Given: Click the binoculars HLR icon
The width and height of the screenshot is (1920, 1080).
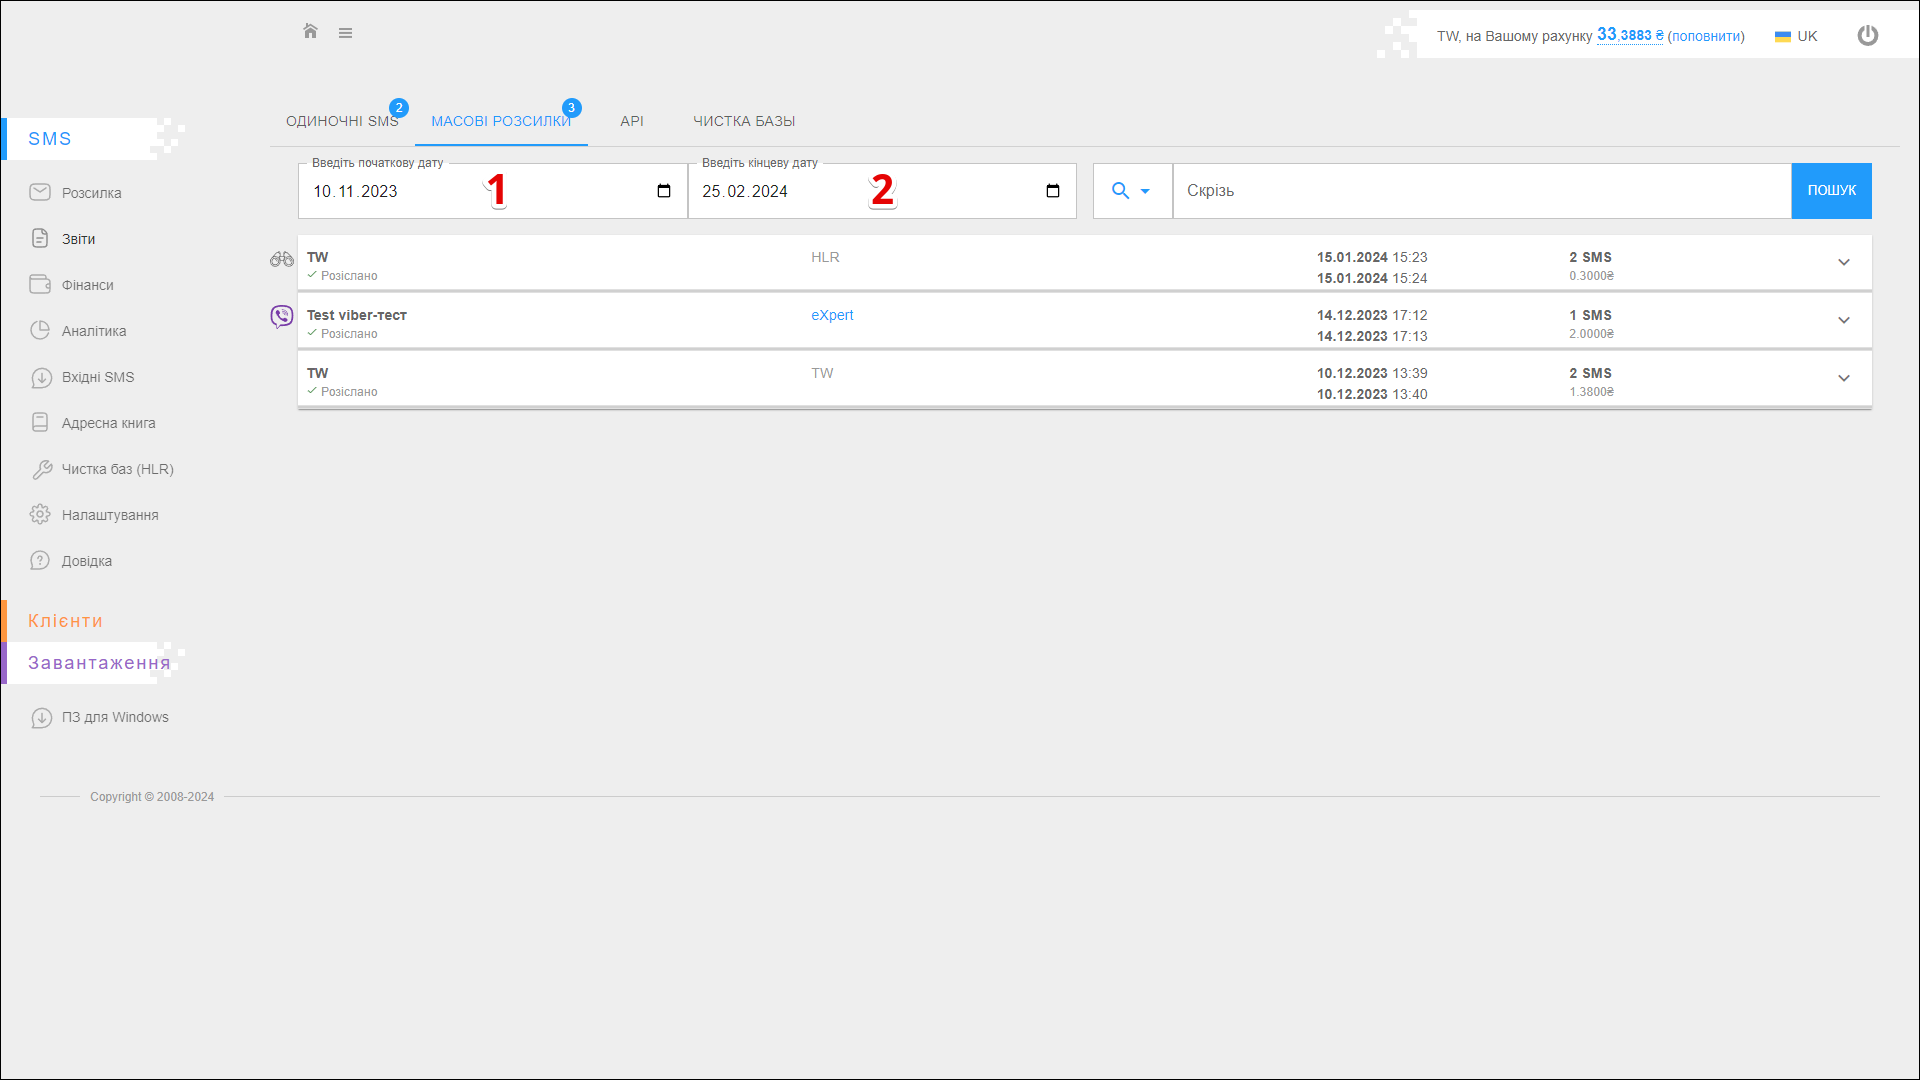Looking at the screenshot, I should click(281, 259).
